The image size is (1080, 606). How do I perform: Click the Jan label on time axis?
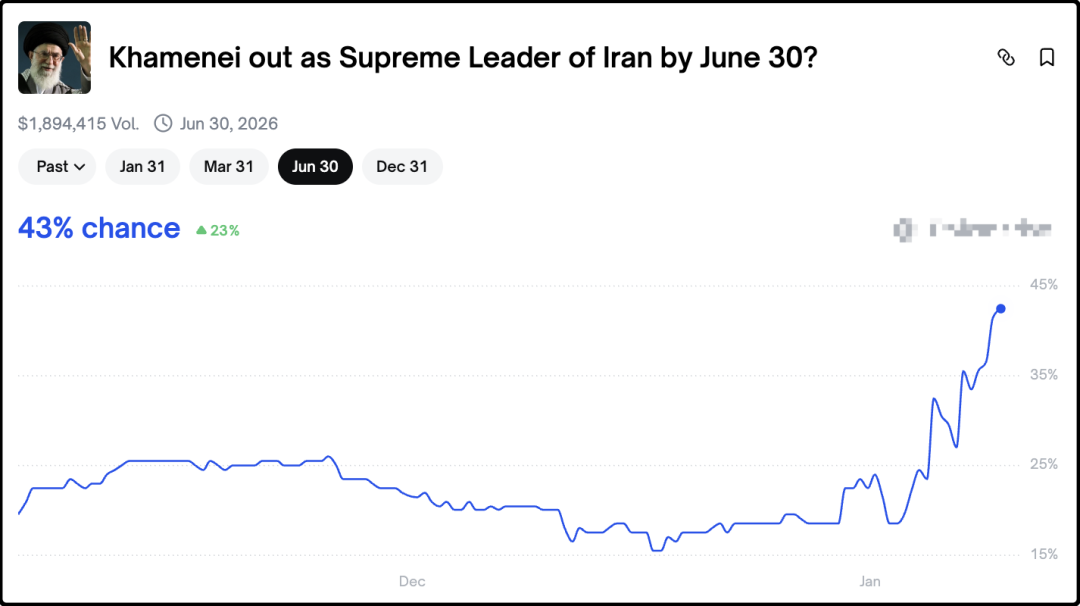[869, 581]
